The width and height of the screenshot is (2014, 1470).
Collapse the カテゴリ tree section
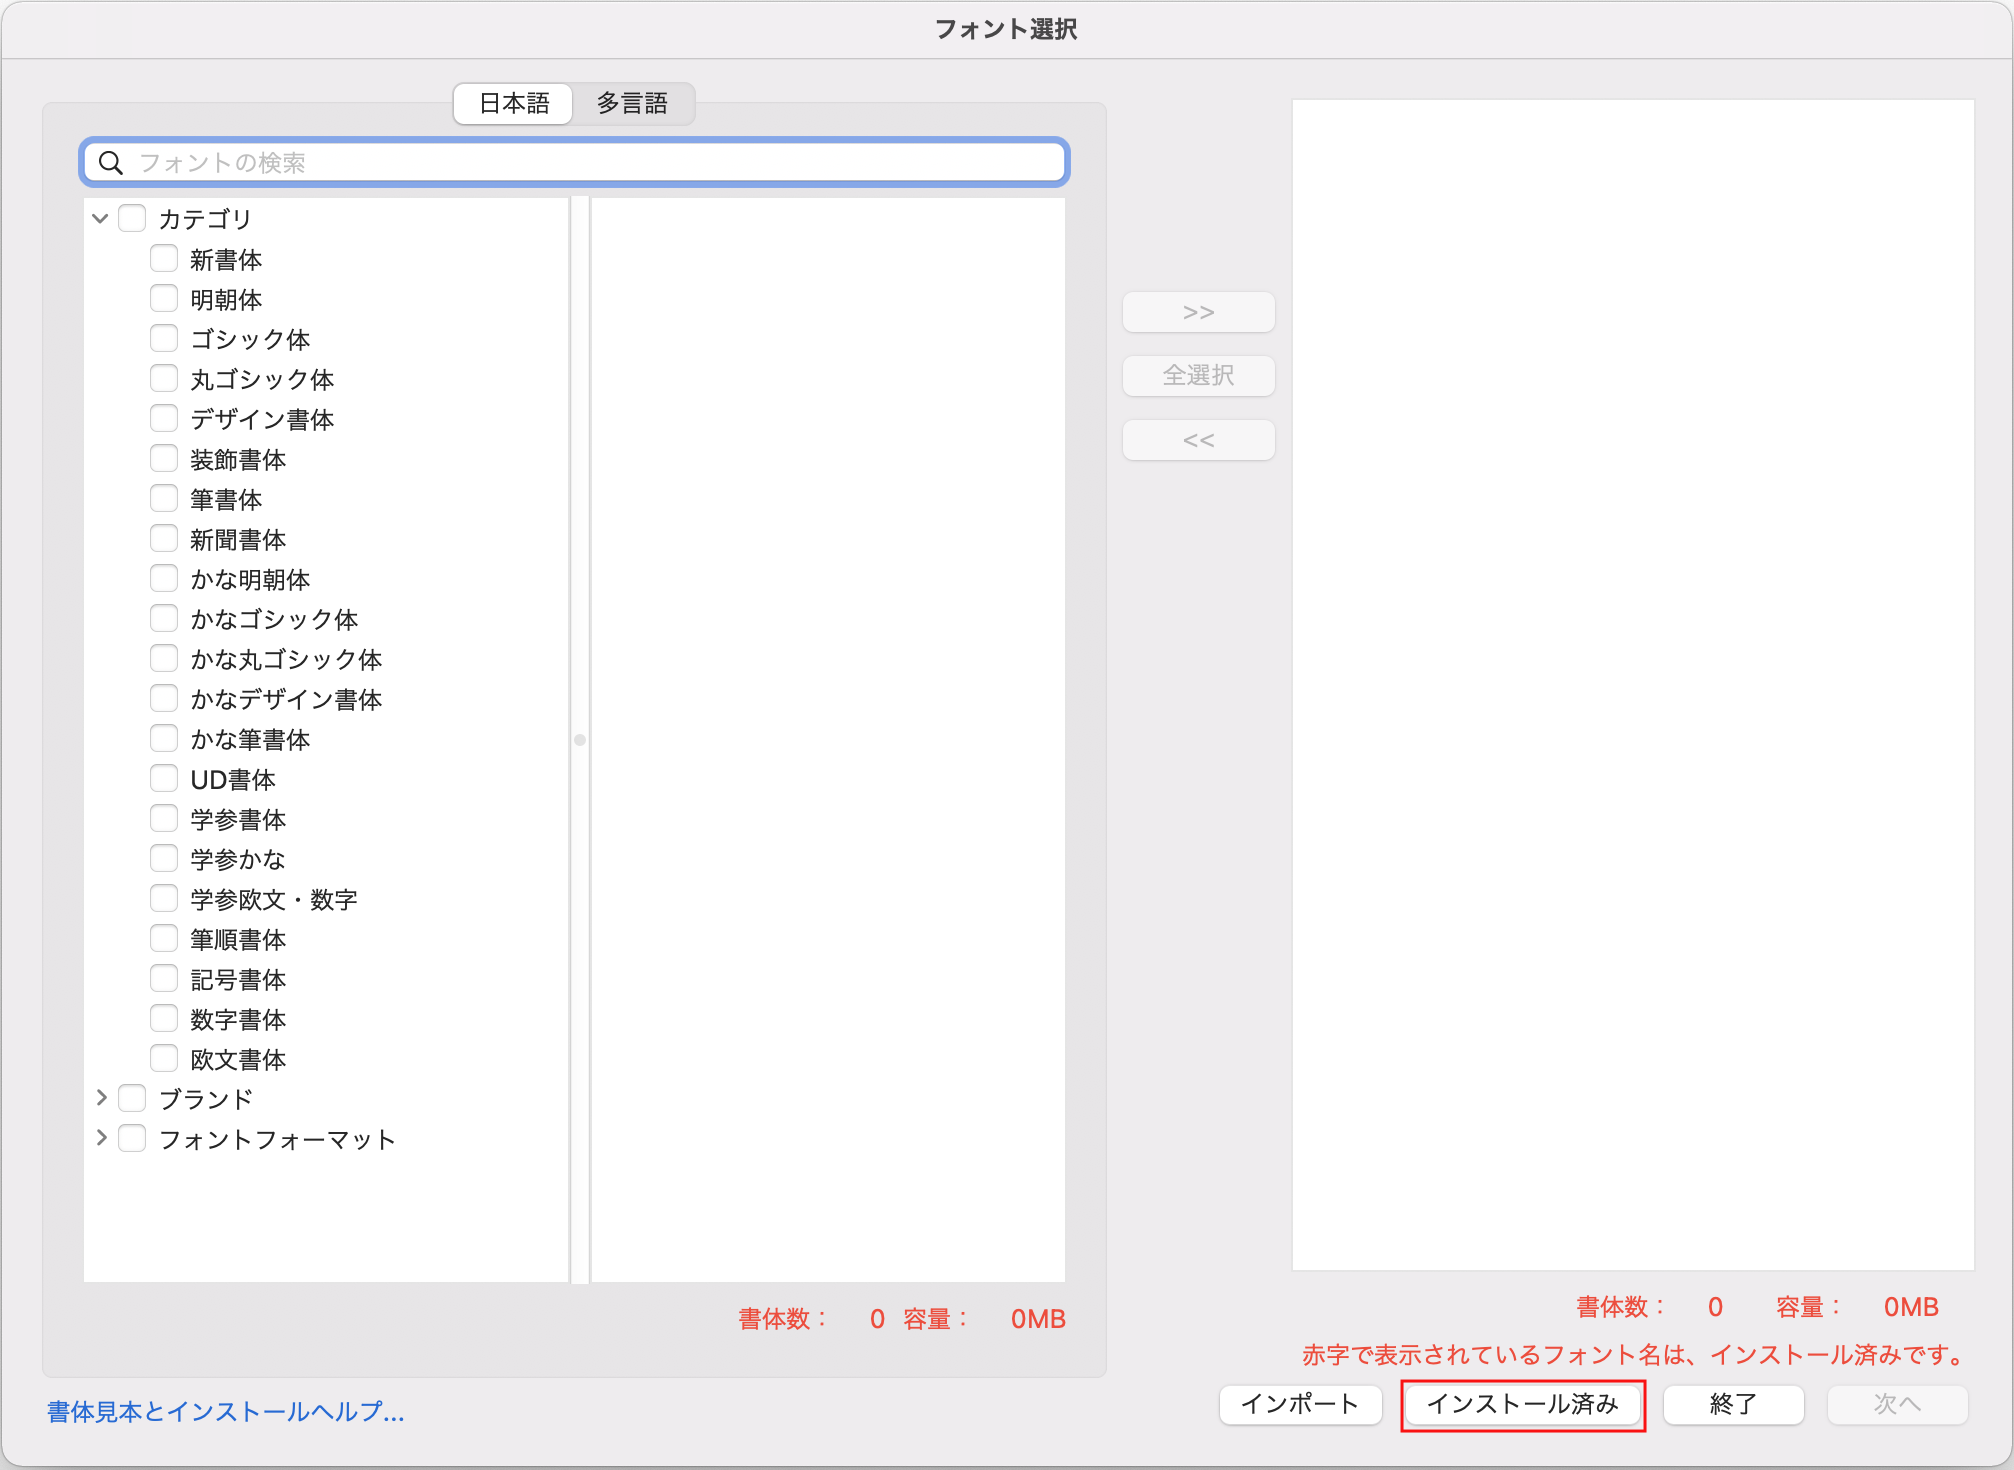pyautogui.click(x=99, y=217)
